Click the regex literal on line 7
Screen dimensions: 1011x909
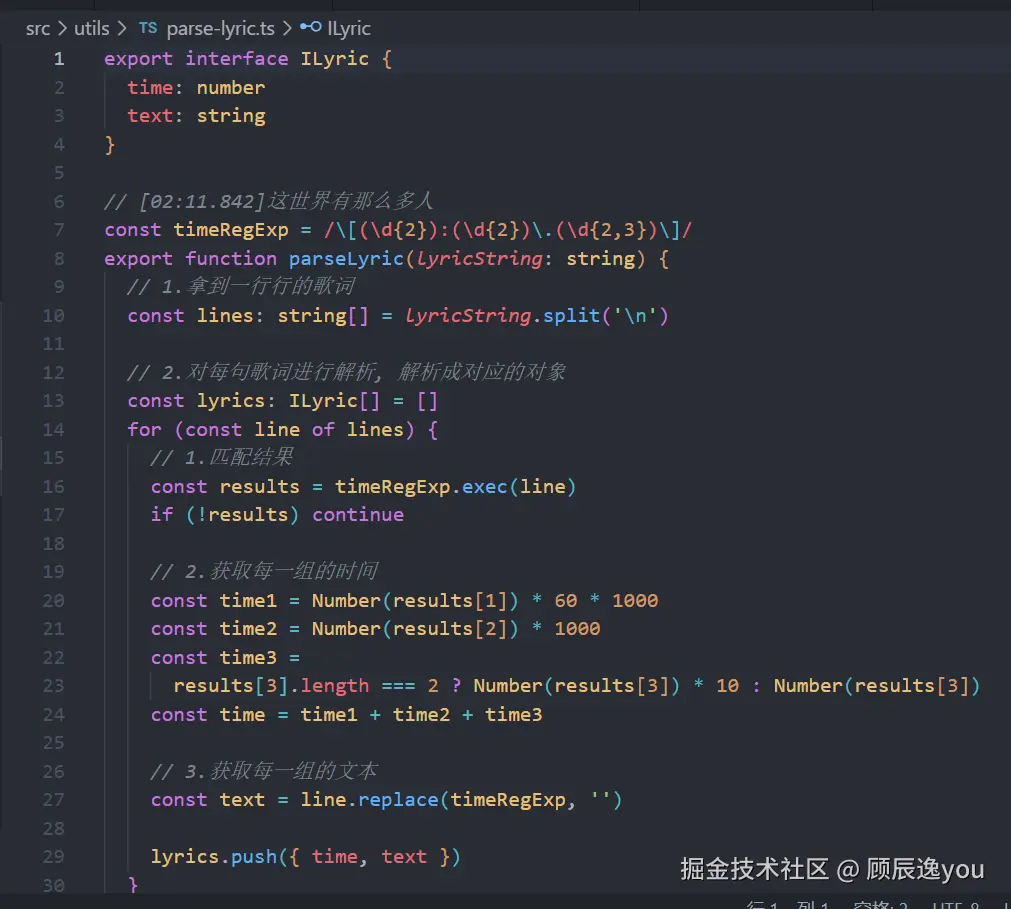508,230
